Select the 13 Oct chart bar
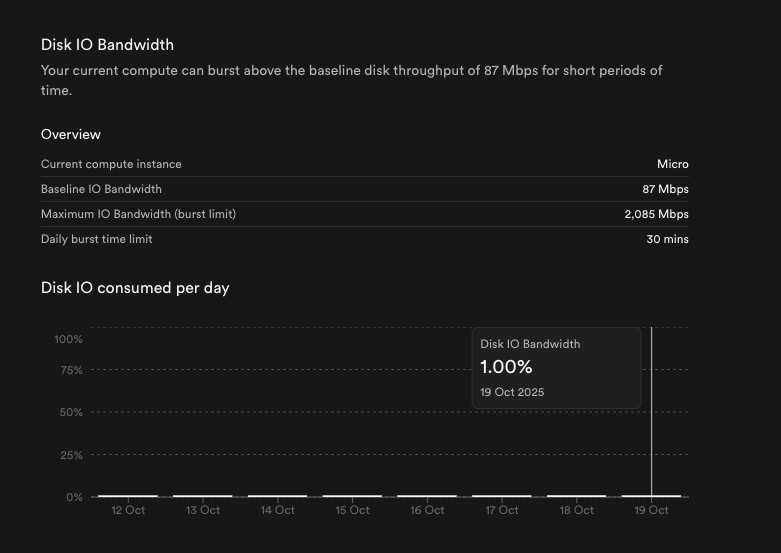The image size is (781, 553). 203,495
